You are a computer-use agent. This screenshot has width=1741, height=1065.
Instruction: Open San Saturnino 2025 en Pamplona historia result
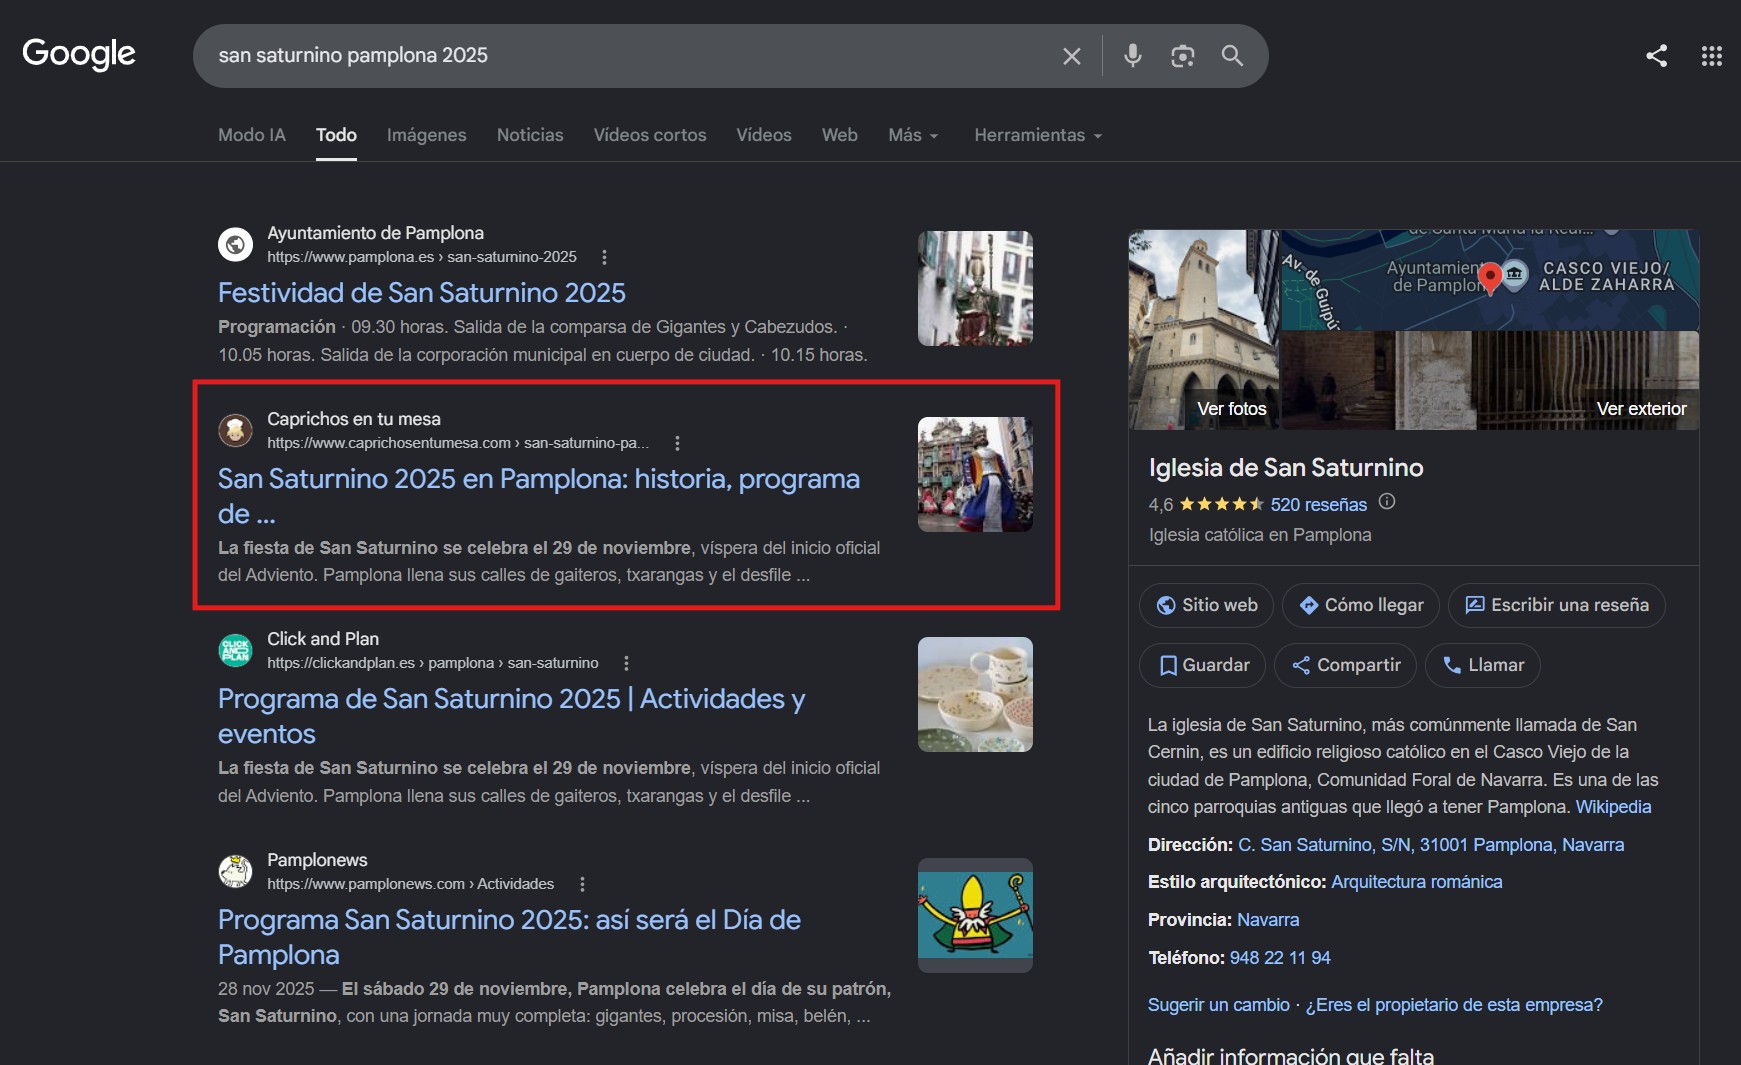point(539,496)
